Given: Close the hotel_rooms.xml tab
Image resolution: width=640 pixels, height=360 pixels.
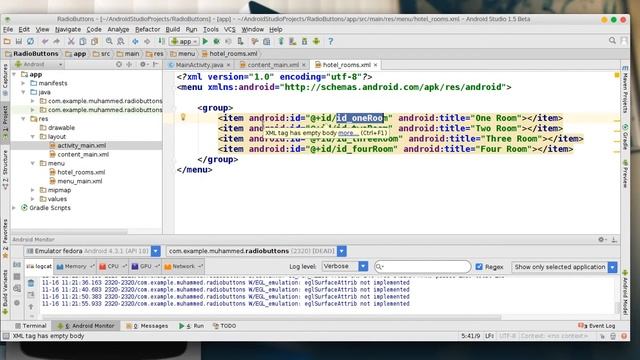Looking at the screenshot, I should tap(375, 65).
